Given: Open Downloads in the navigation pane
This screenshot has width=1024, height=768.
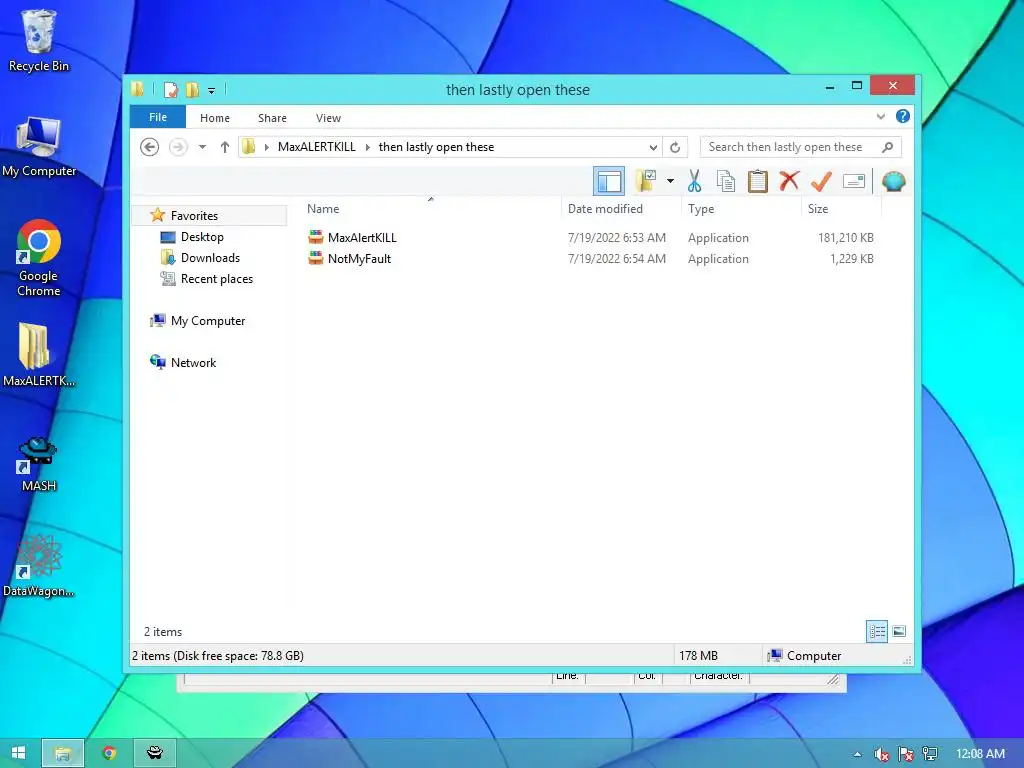Looking at the screenshot, I should pyautogui.click(x=210, y=258).
